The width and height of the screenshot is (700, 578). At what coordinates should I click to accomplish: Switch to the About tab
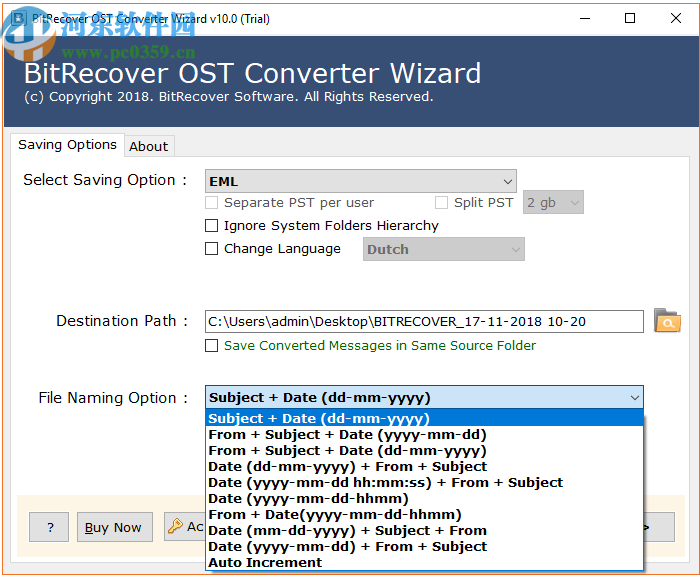[149, 146]
